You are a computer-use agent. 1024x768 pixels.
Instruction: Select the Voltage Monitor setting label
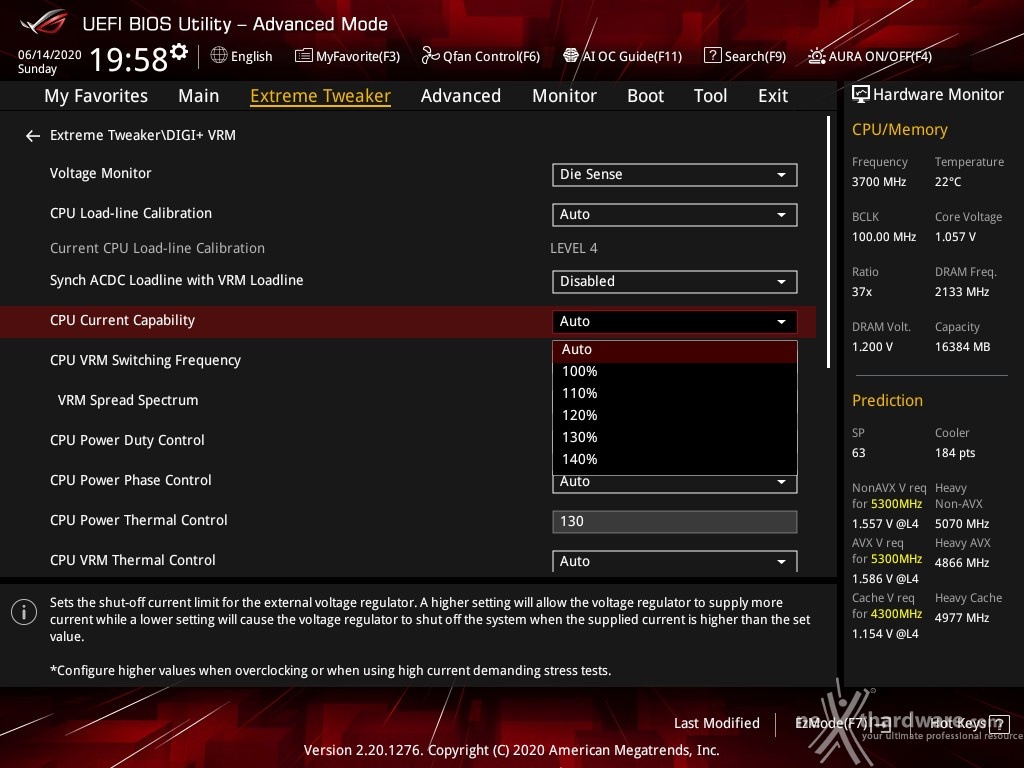(x=101, y=174)
